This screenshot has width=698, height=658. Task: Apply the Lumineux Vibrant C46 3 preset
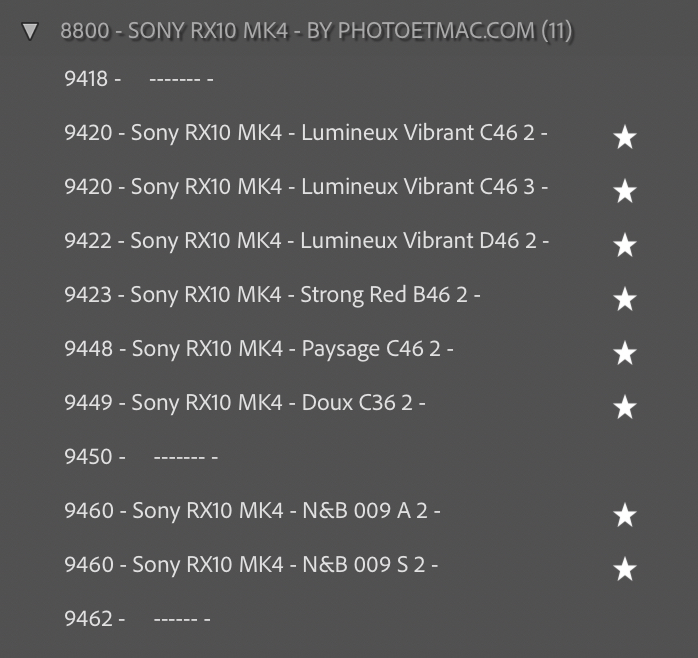(305, 186)
